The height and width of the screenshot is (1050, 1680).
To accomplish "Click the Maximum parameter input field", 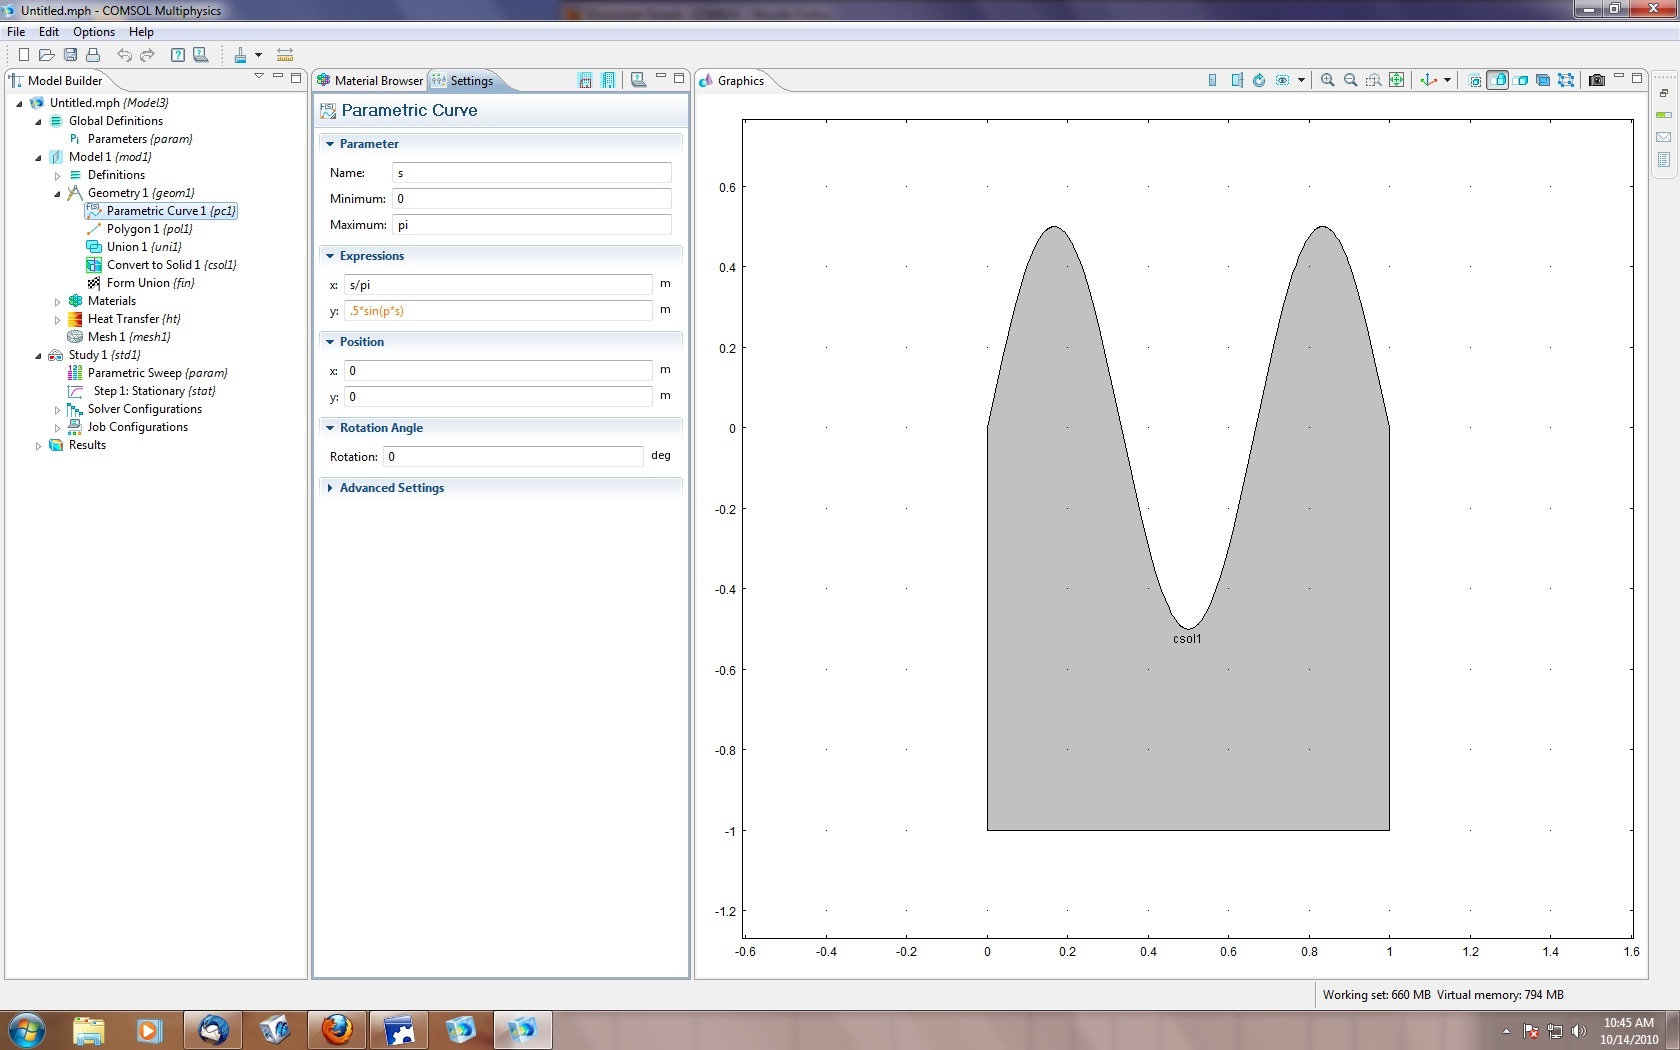I will (531, 225).
